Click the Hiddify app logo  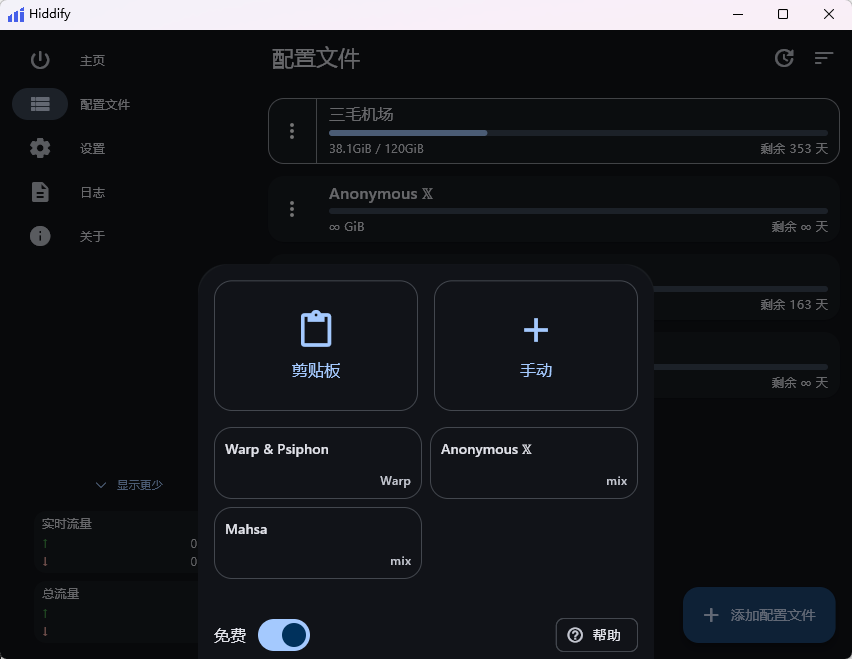tap(16, 15)
